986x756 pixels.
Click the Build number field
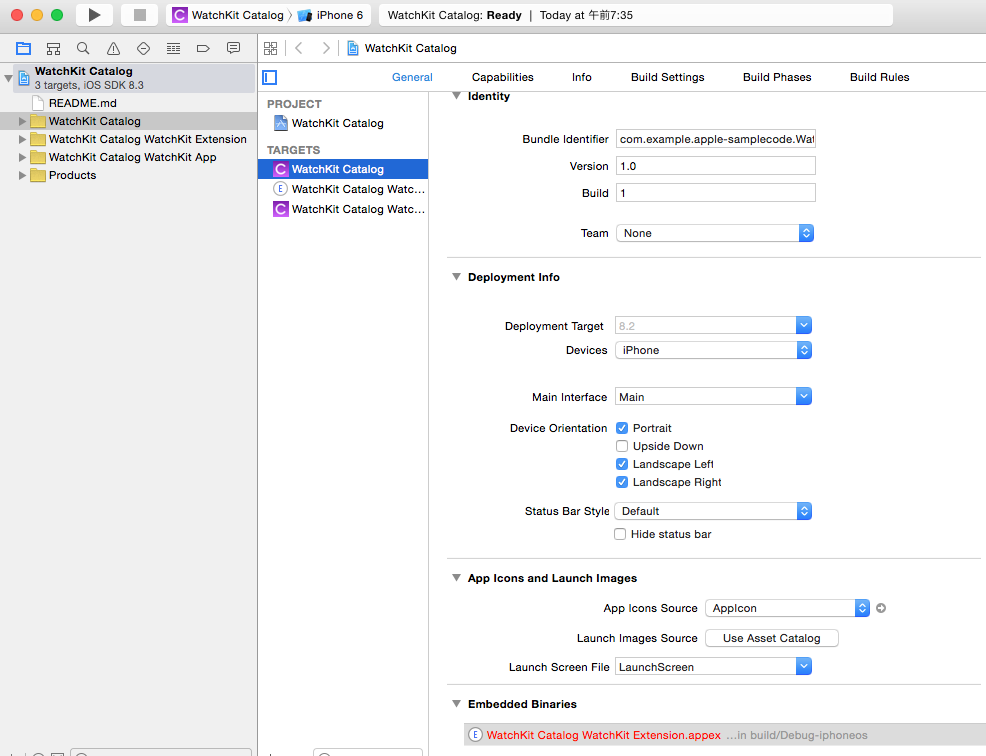716,193
